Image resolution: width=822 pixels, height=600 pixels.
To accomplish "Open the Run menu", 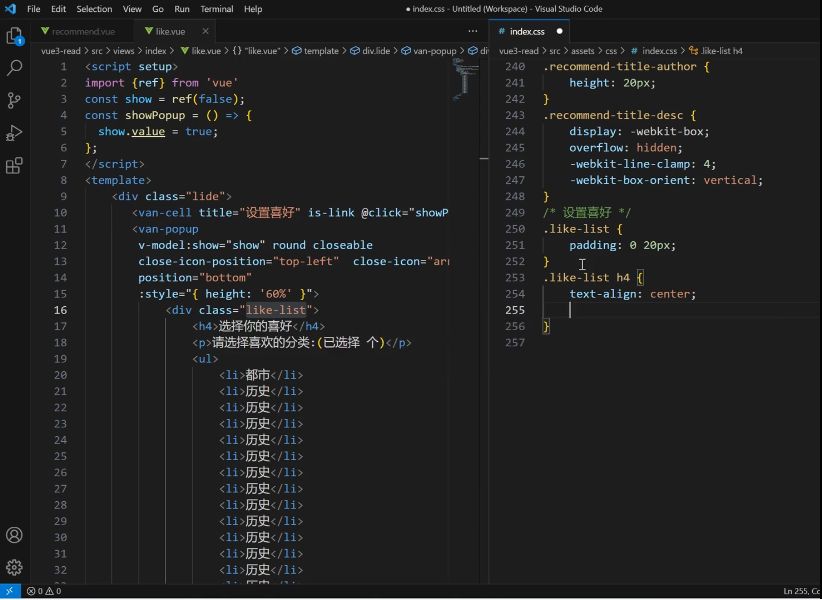I will tap(182, 9).
